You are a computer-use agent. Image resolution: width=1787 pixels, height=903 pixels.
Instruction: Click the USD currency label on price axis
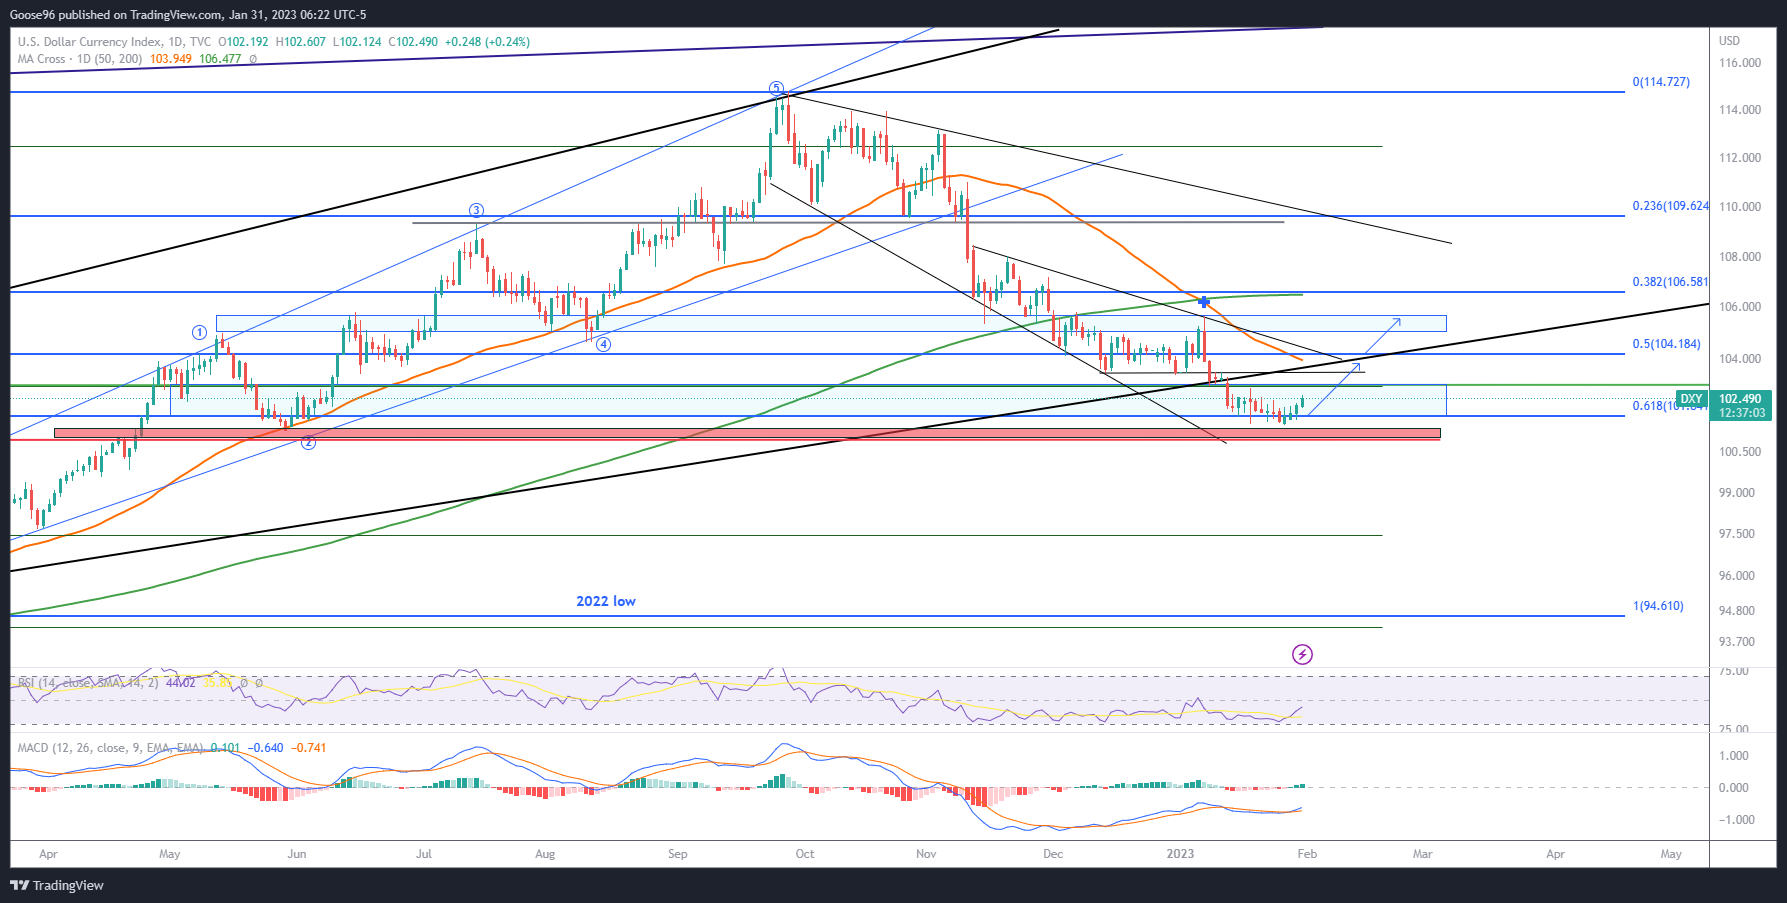pyautogui.click(x=1729, y=41)
